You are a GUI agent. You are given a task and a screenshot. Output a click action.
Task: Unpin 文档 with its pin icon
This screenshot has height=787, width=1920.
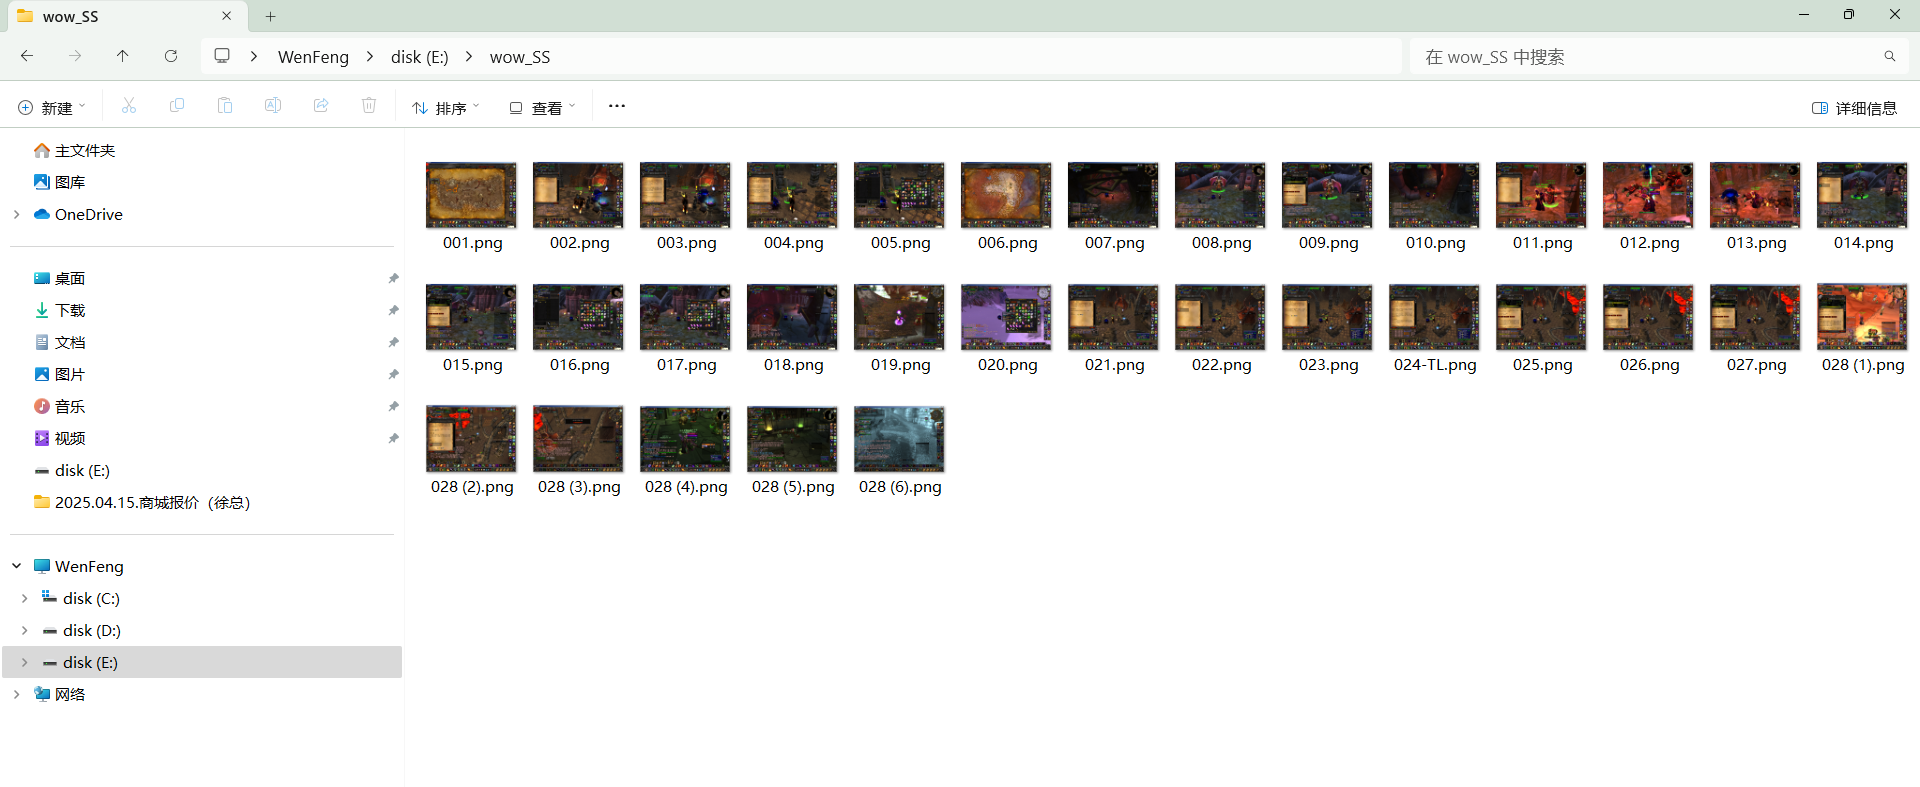tap(393, 342)
